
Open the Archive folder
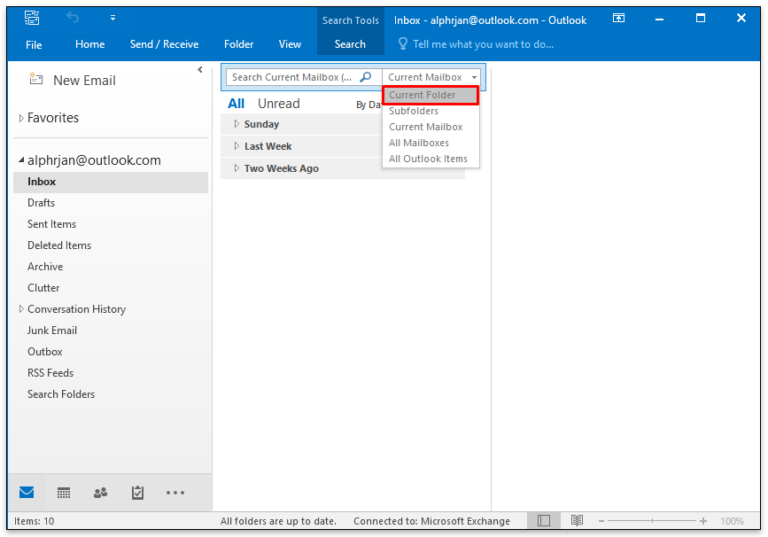pos(45,267)
